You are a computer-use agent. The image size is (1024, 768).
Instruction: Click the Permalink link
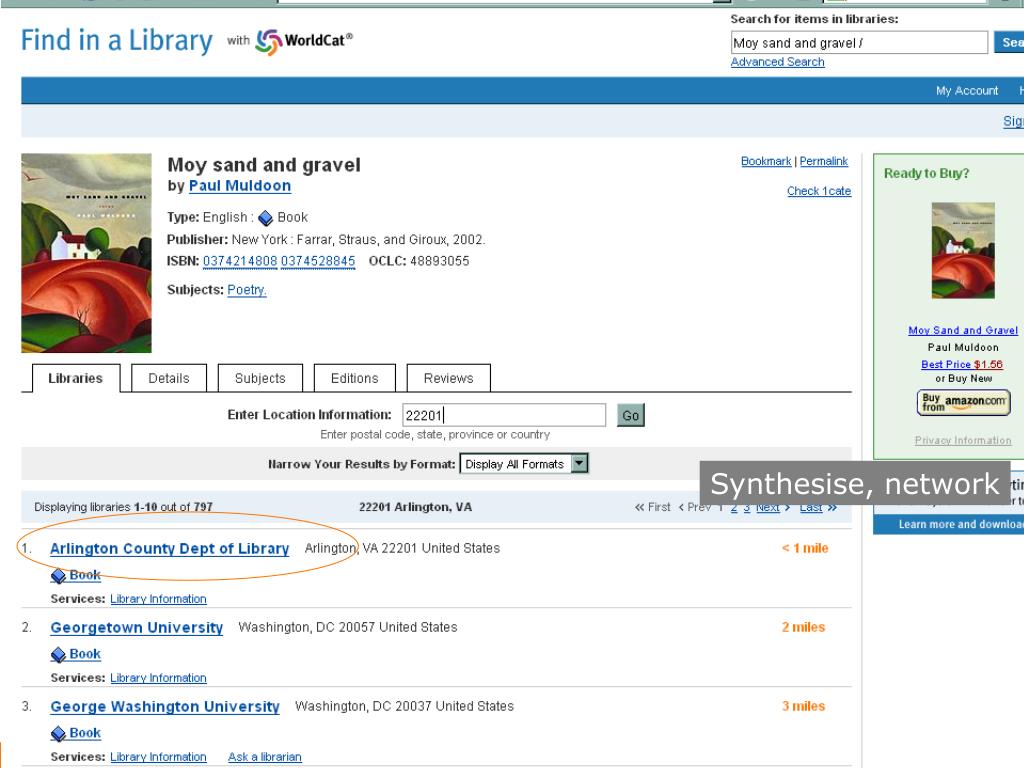(824, 161)
